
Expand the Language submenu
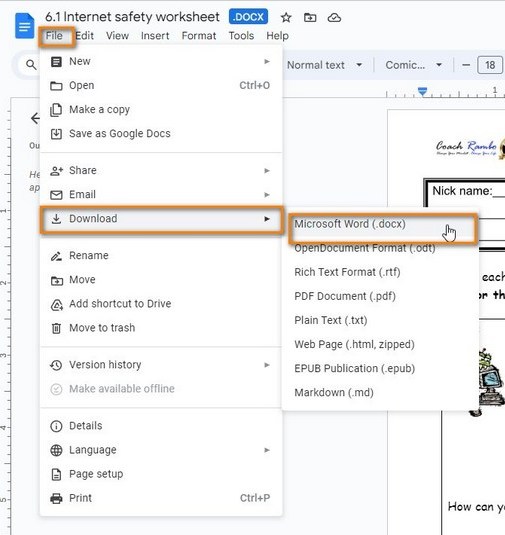161,450
